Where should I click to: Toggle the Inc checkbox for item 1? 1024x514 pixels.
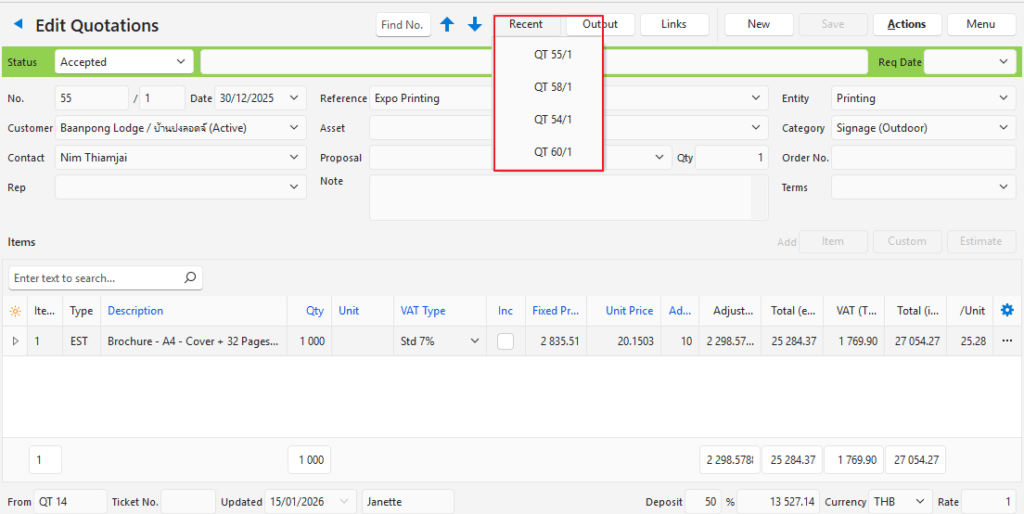click(506, 341)
